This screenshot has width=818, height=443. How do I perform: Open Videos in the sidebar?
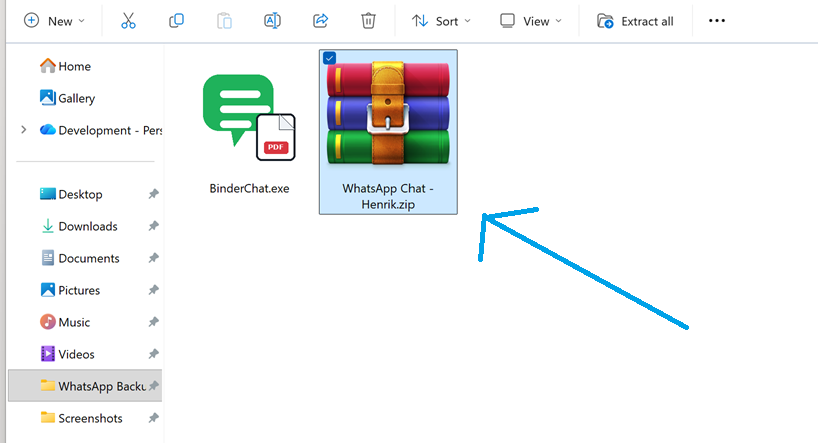pyautogui.click(x=67, y=354)
